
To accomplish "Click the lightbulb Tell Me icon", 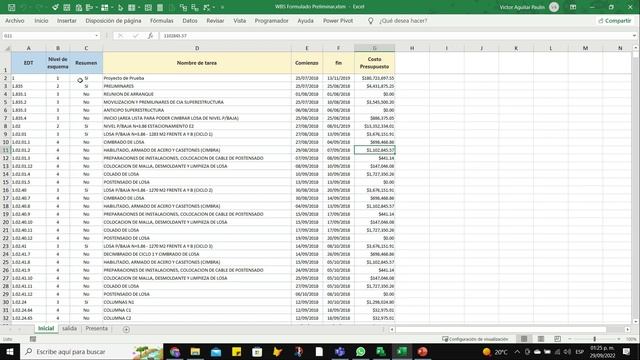I will tap(371, 21).
